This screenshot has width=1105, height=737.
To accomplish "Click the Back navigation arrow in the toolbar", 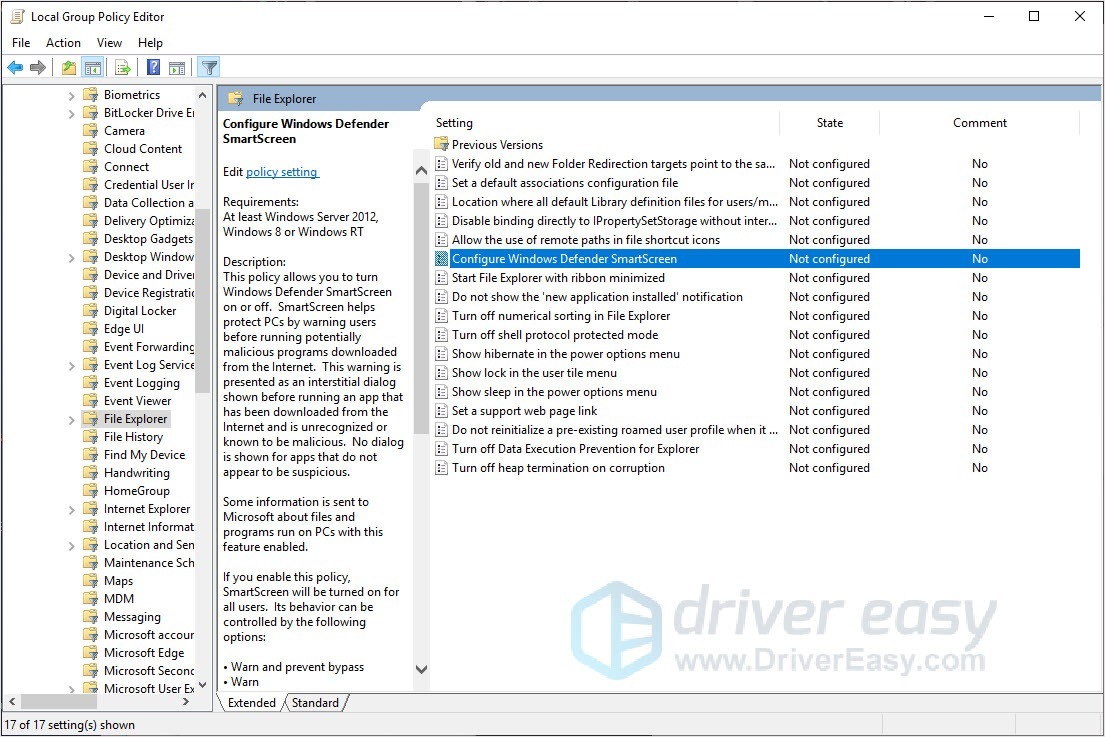I will point(14,67).
